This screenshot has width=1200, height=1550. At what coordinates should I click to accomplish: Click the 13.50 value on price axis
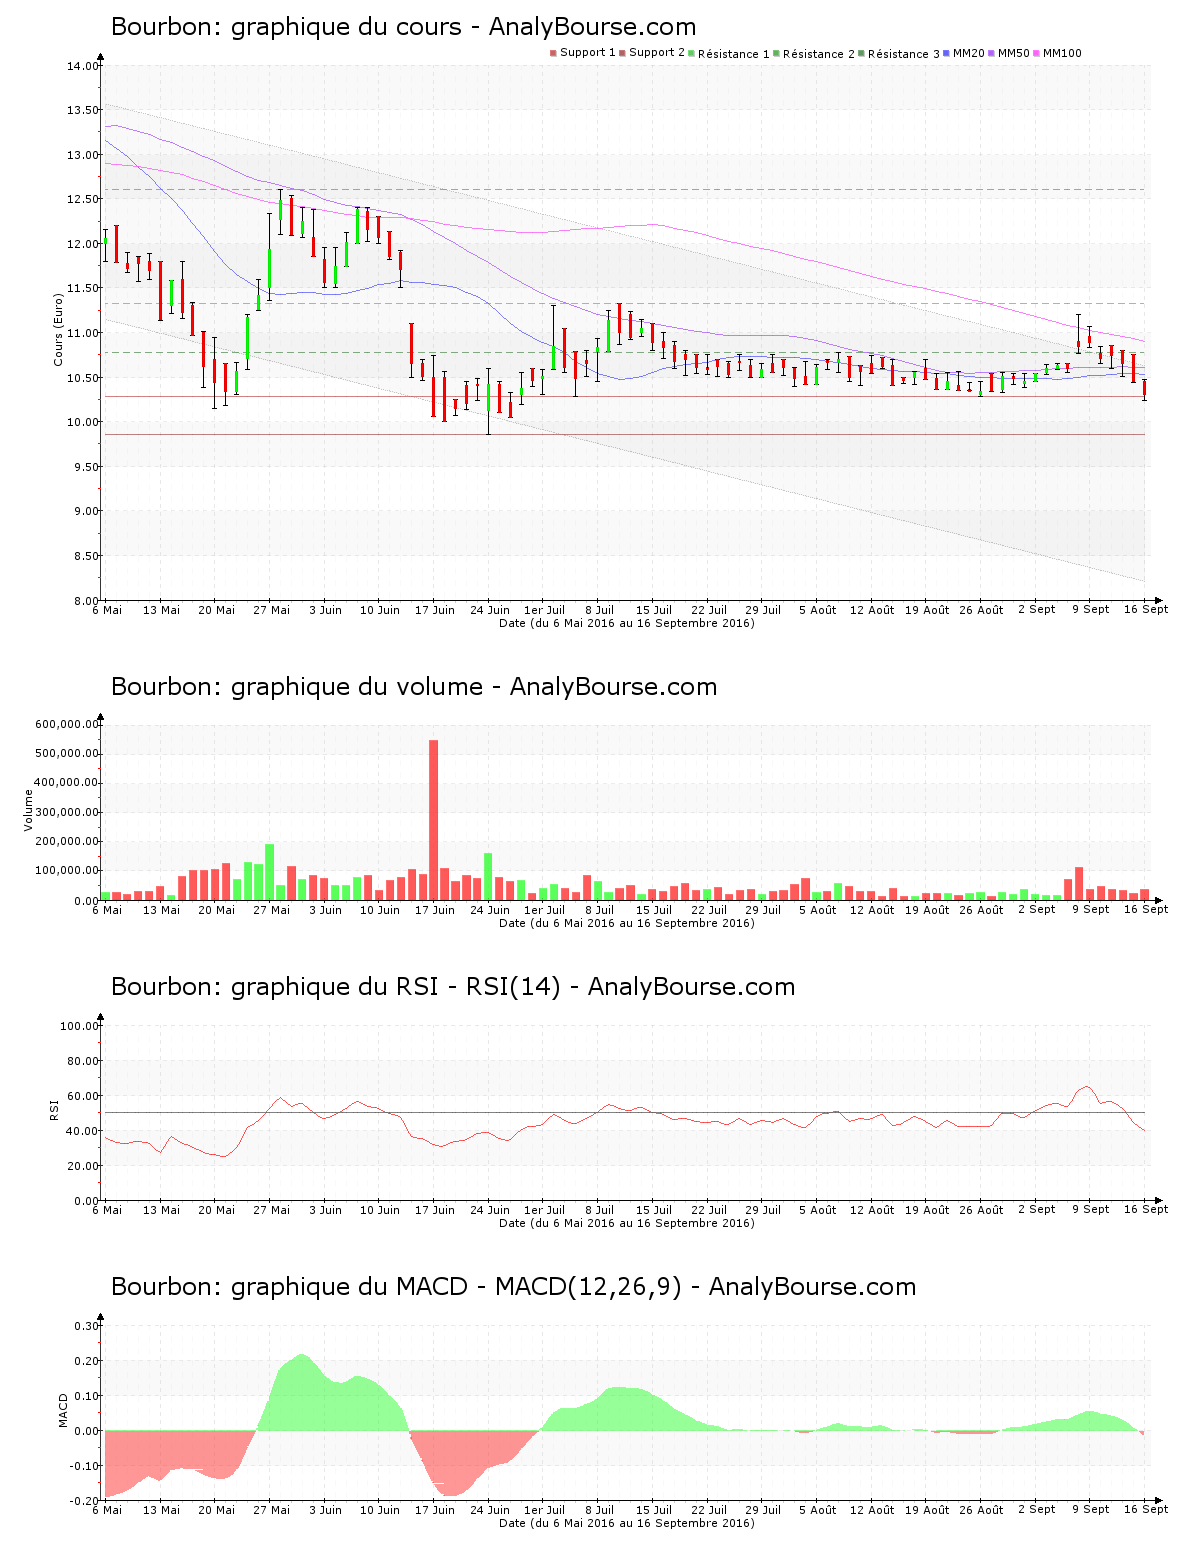pos(83,110)
